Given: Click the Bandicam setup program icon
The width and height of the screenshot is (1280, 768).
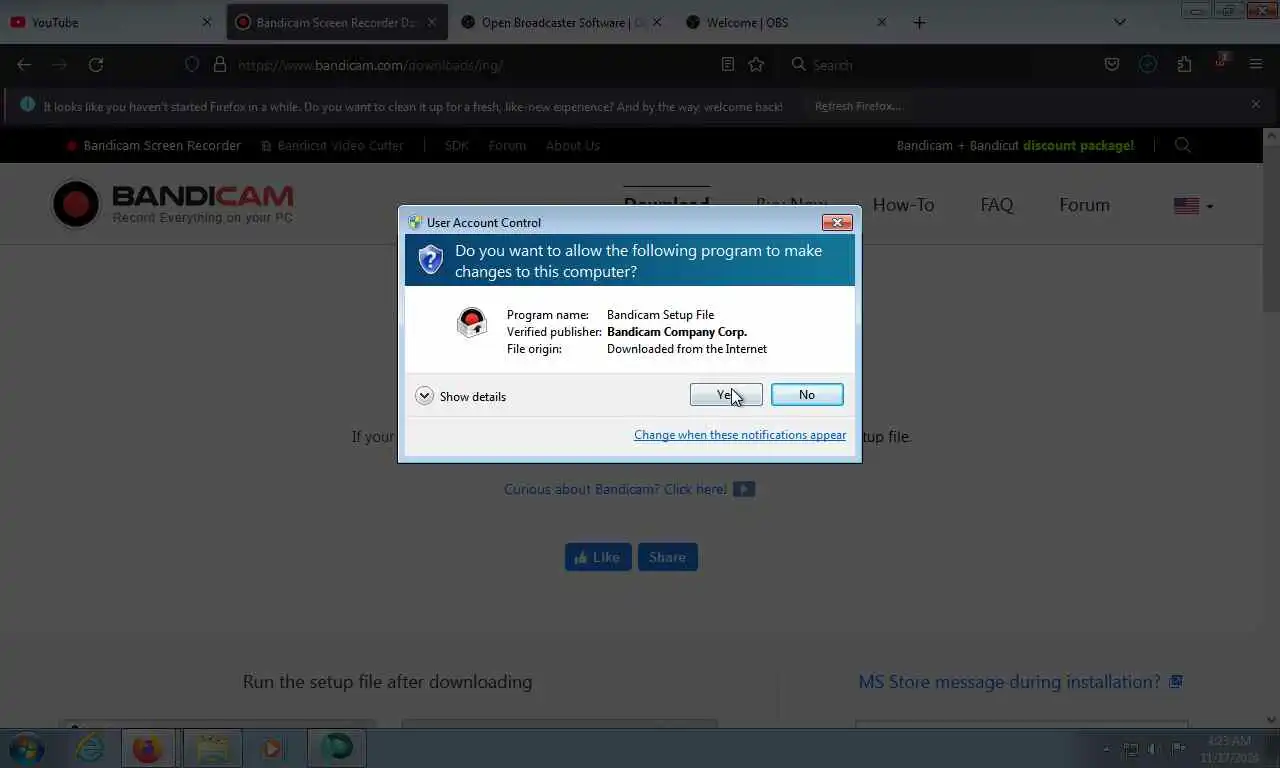Looking at the screenshot, I should pyautogui.click(x=471, y=322).
